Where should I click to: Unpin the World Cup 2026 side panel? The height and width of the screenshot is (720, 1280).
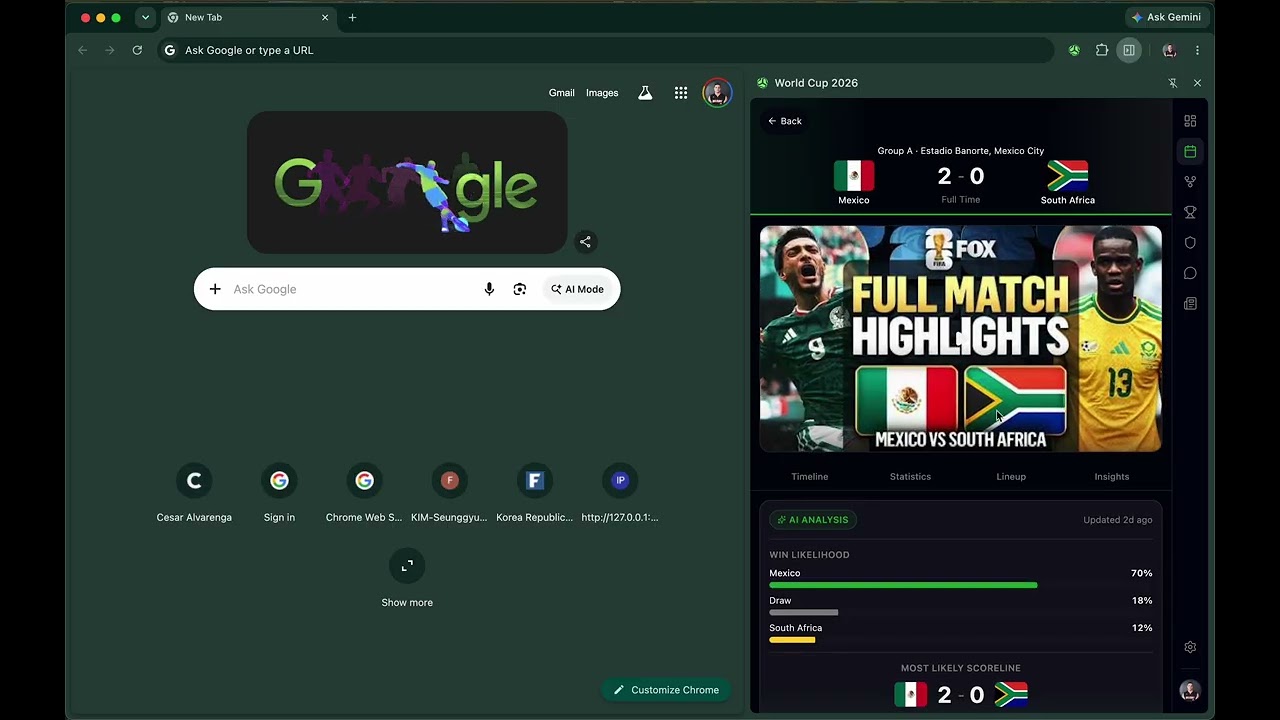[1173, 83]
